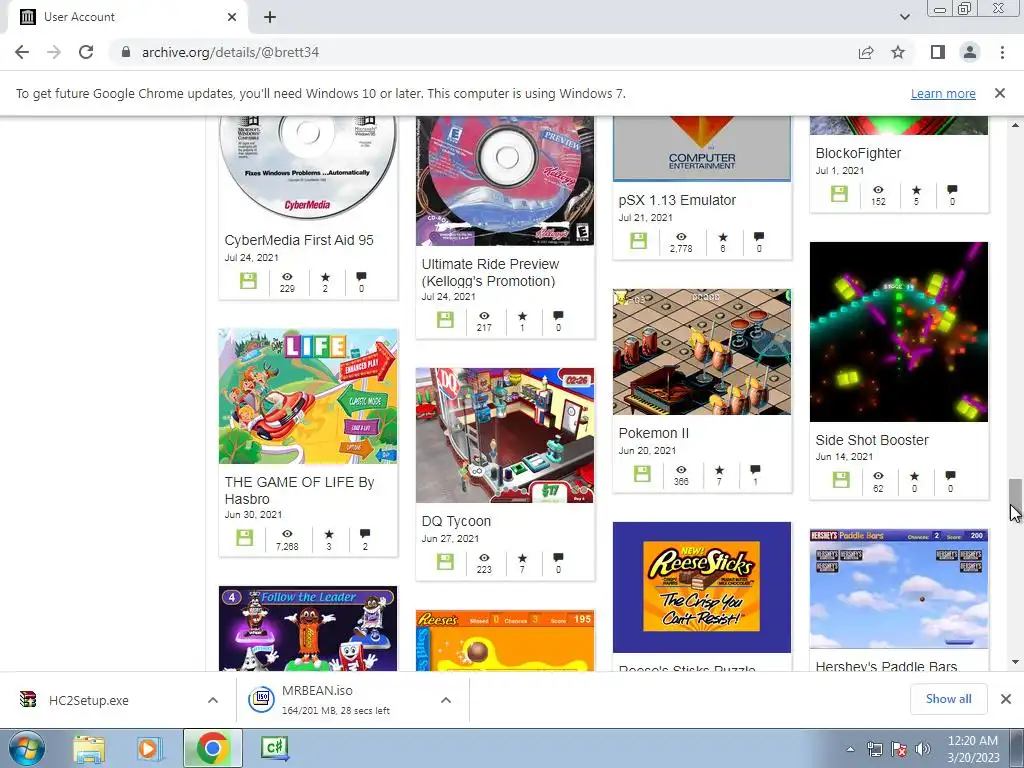Click favorites star on Side Shot Booster
1024x768 pixels.
(x=914, y=476)
